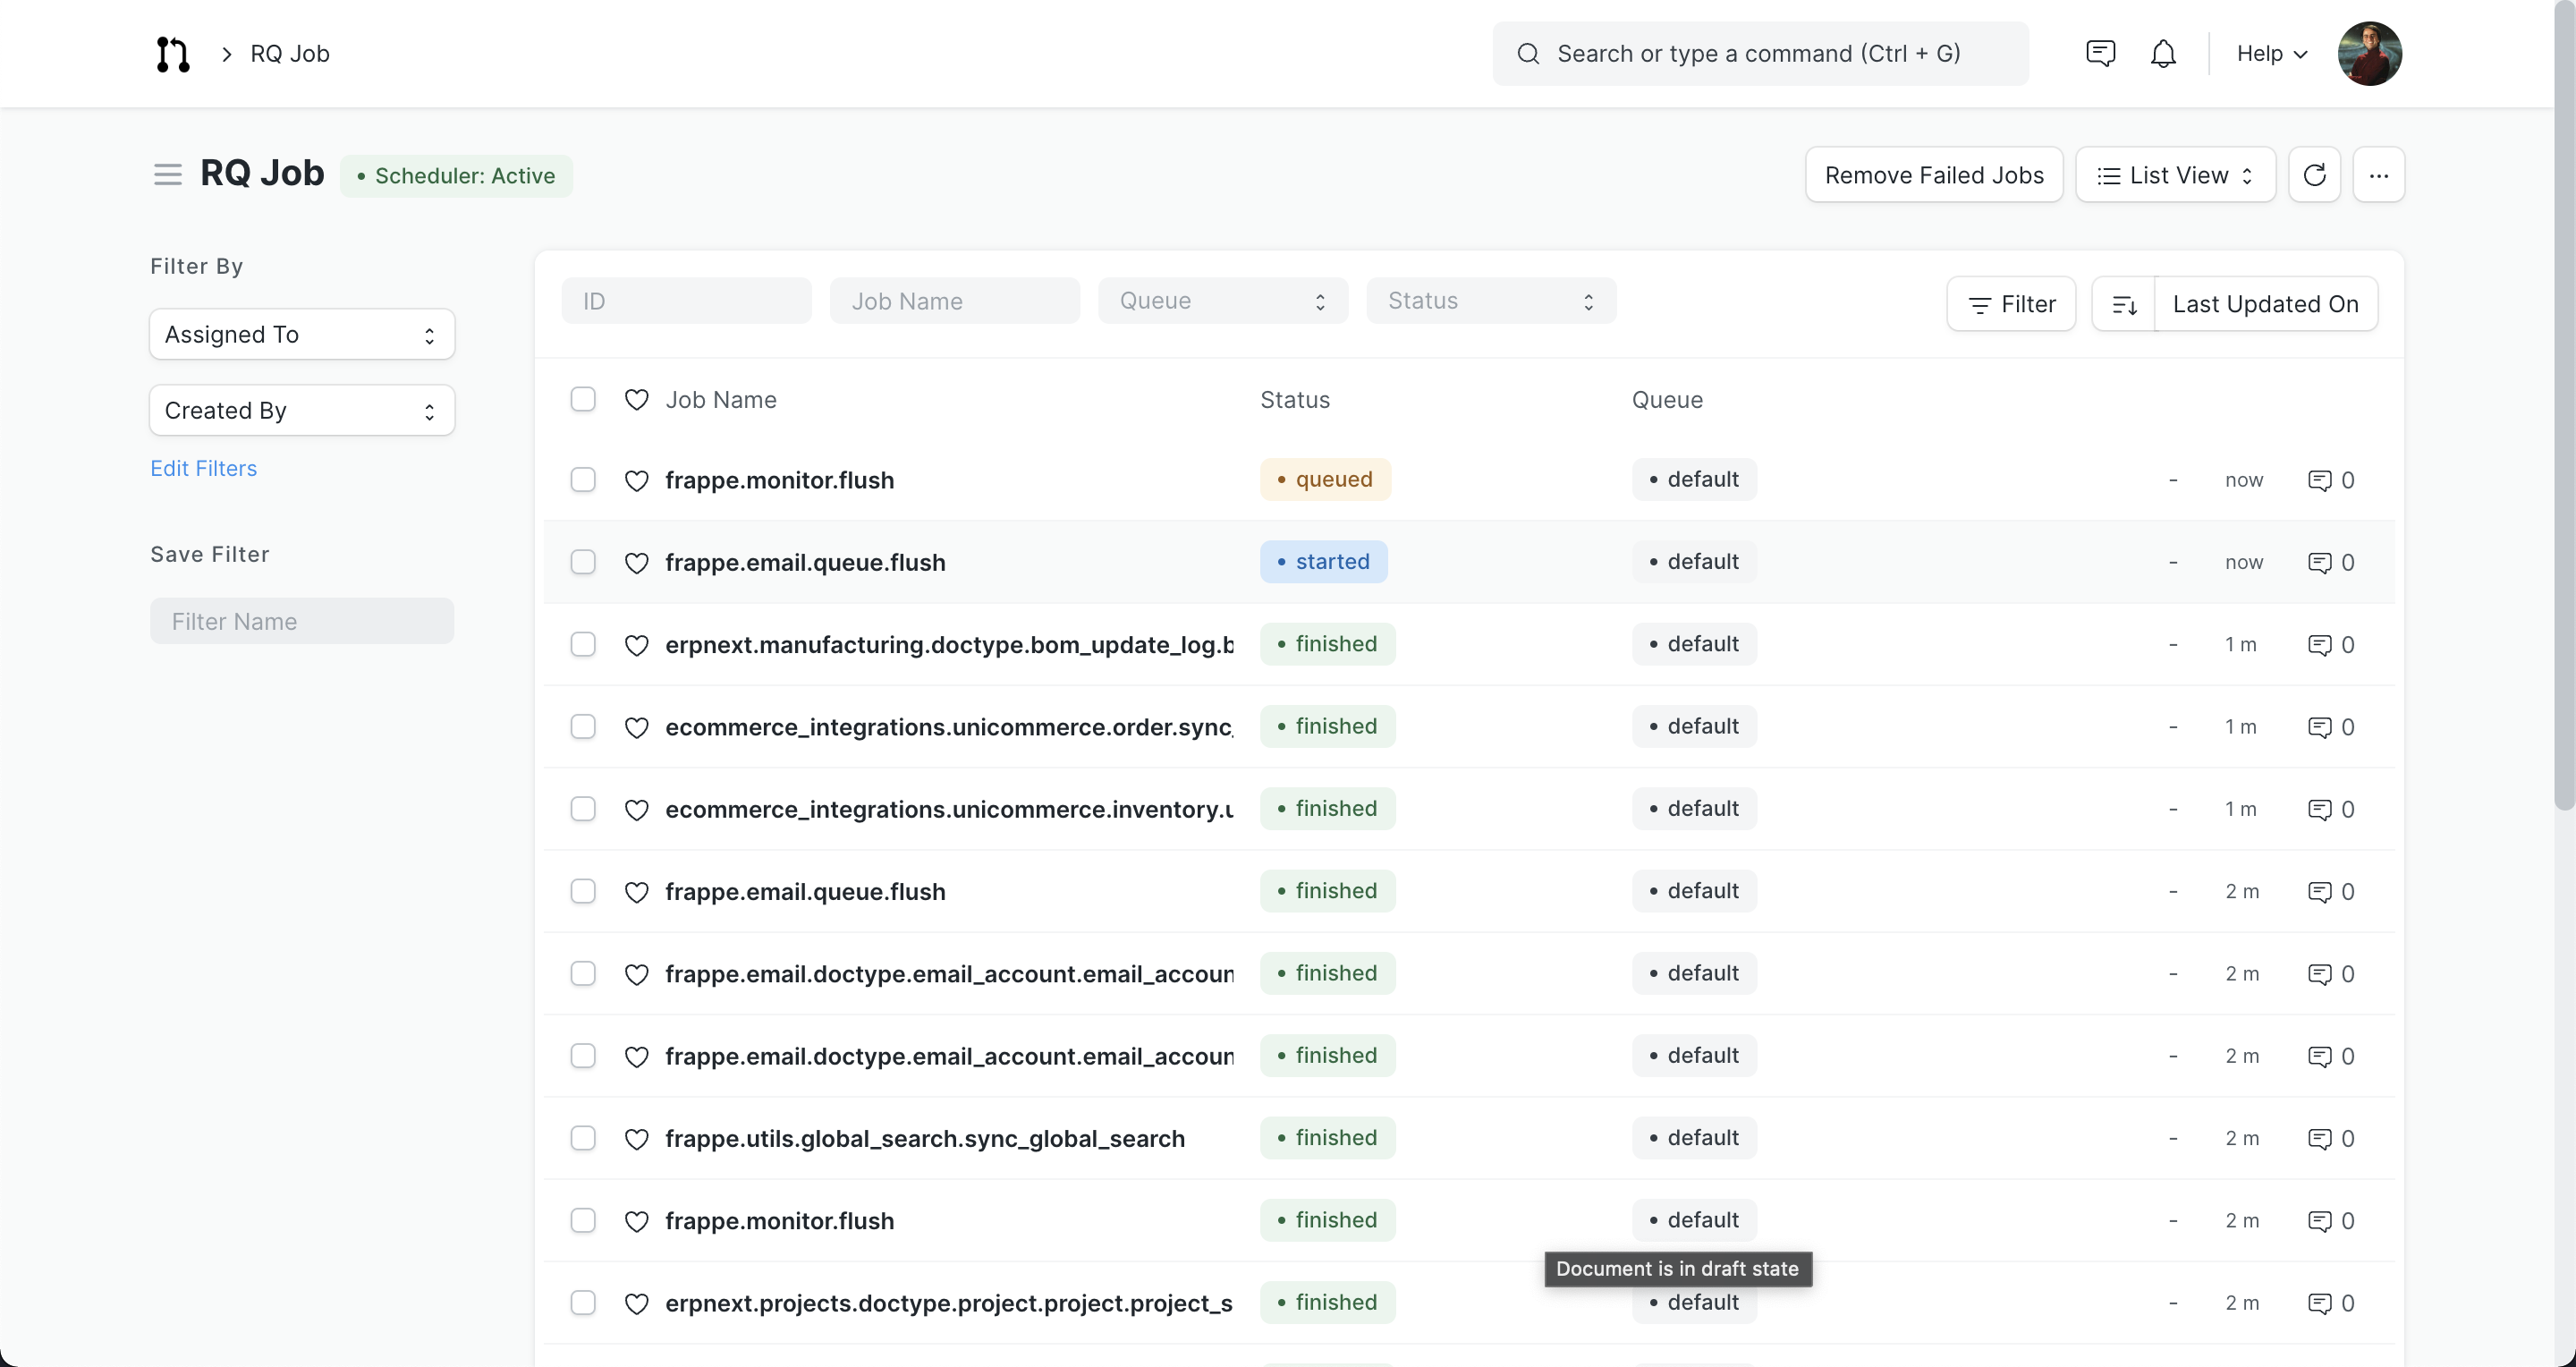Click the Remove Failed Jobs button
The image size is (2576, 1367).
tap(1933, 175)
